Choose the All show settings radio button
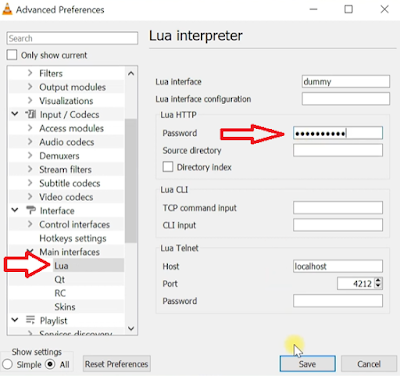This screenshot has height=376, width=400. [x=50, y=364]
